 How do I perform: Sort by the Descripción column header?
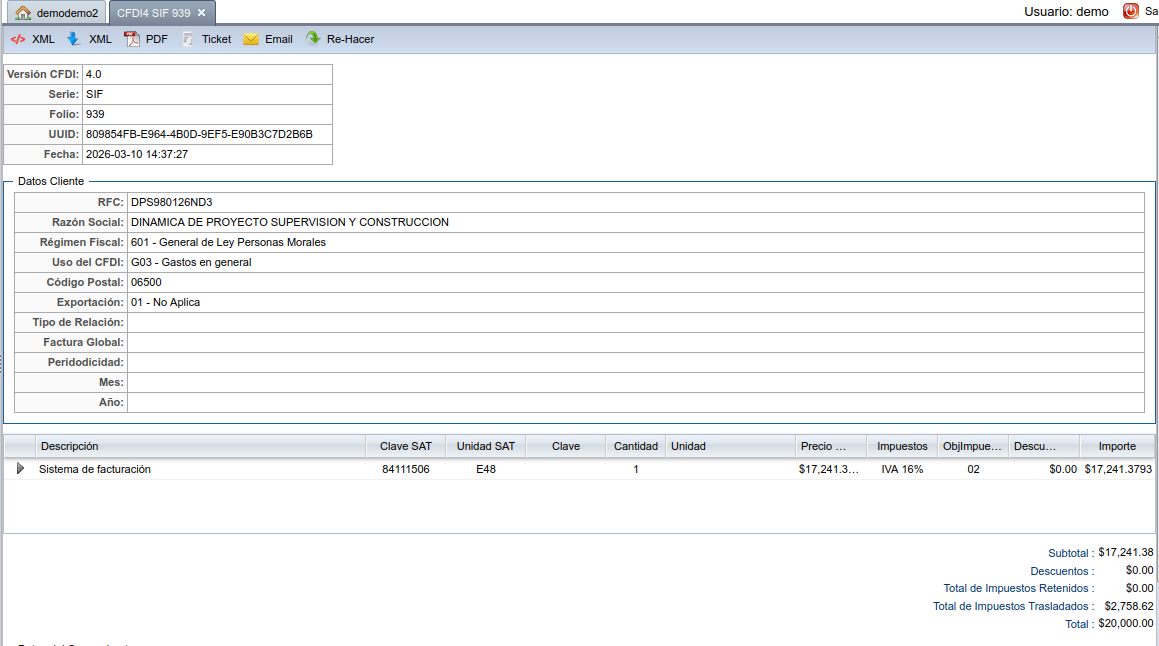coord(70,446)
